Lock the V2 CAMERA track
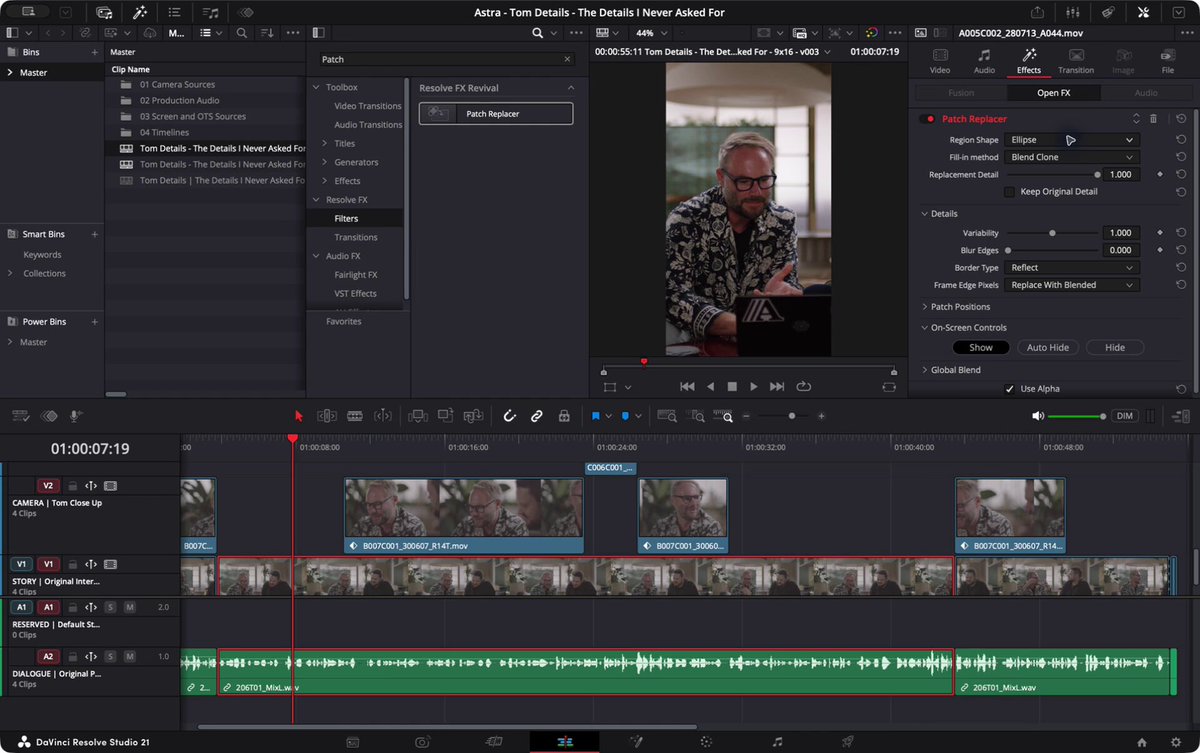Viewport: 1200px width, 753px height. pyautogui.click(x=72, y=486)
